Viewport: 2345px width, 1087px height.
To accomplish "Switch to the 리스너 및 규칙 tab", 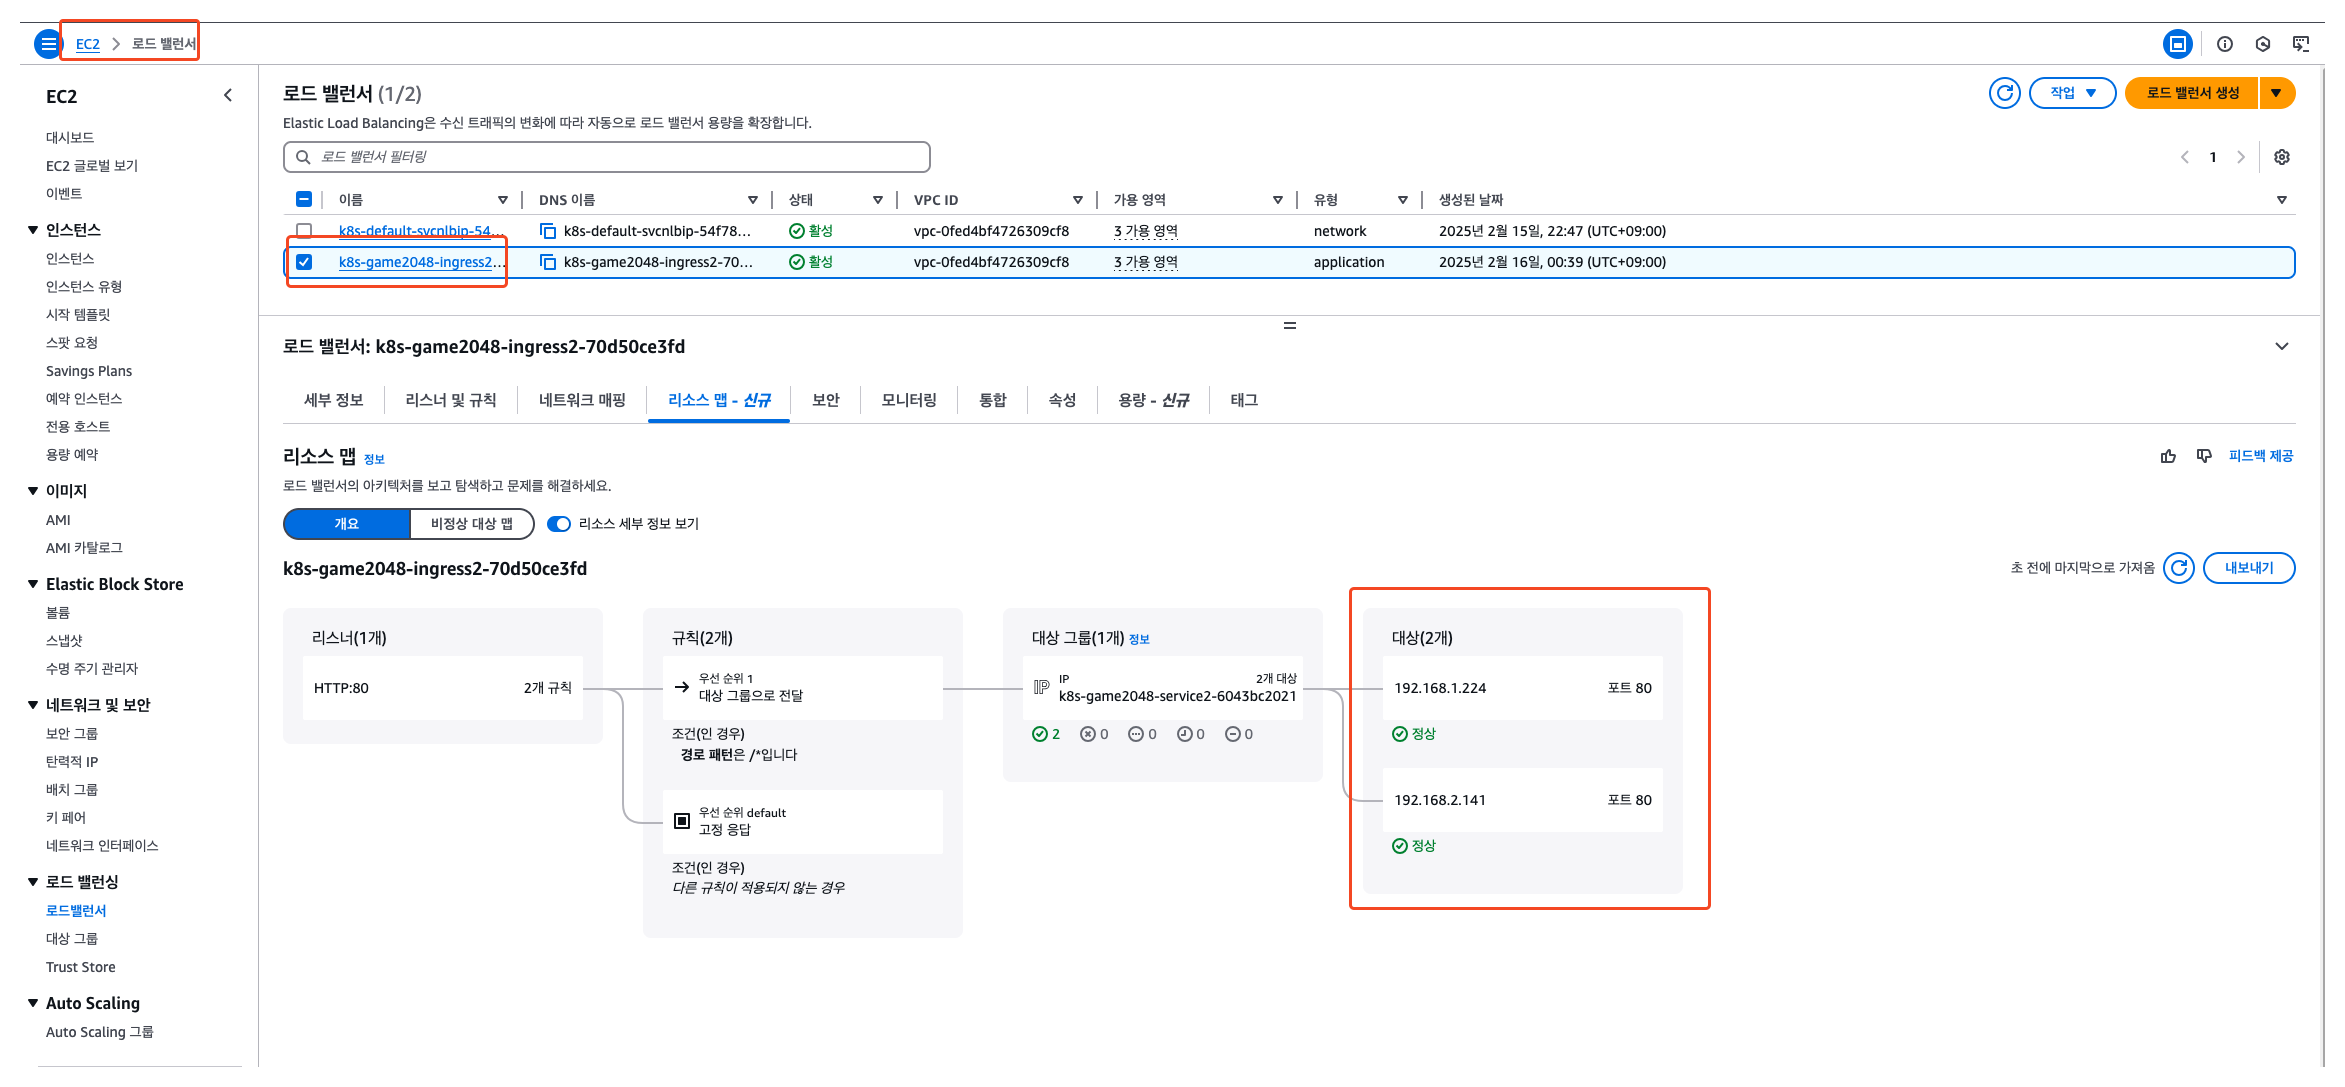I will (x=450, y=400).
